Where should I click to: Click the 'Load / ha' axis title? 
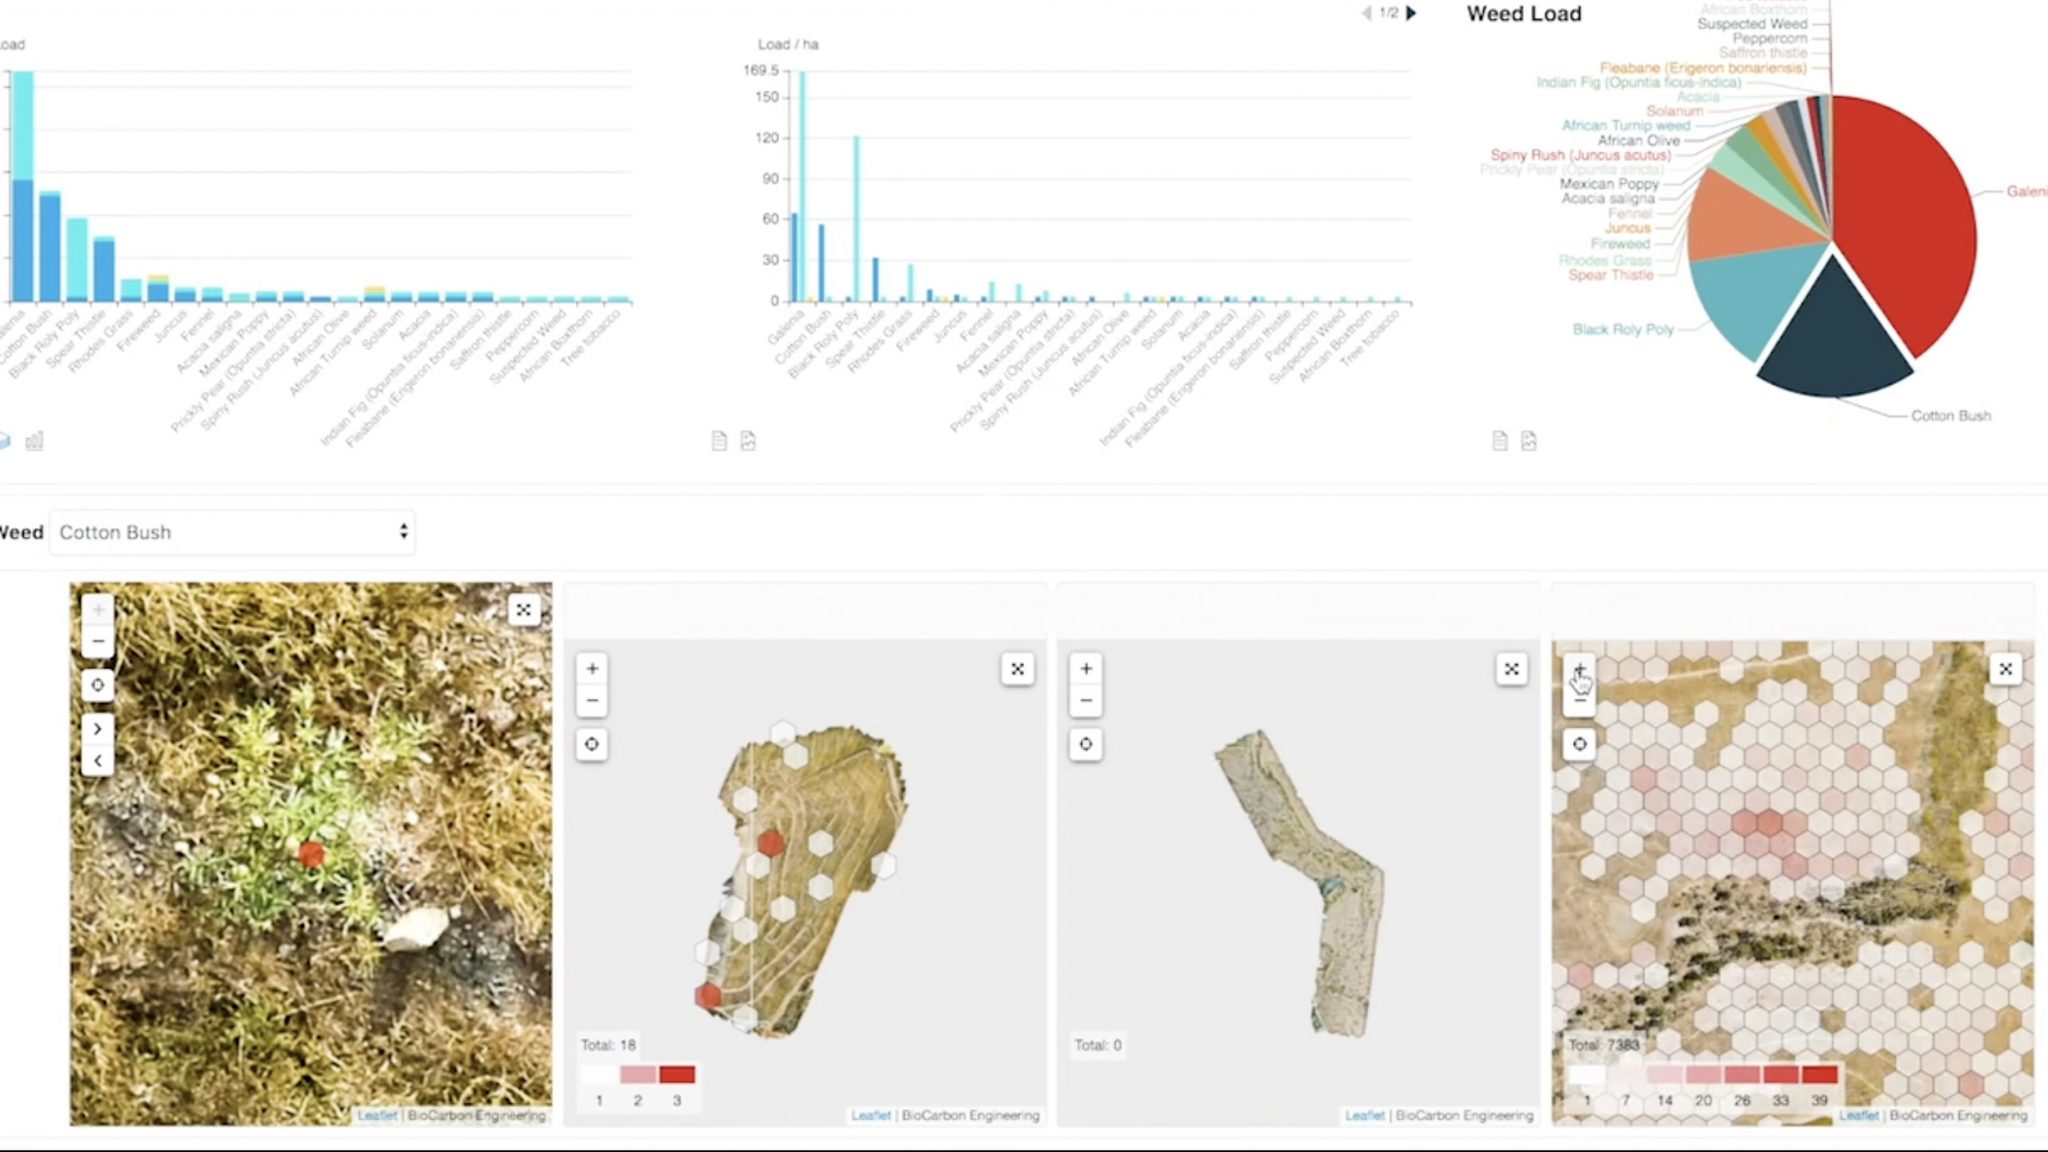pyautogui.click(x=788, y=44)
